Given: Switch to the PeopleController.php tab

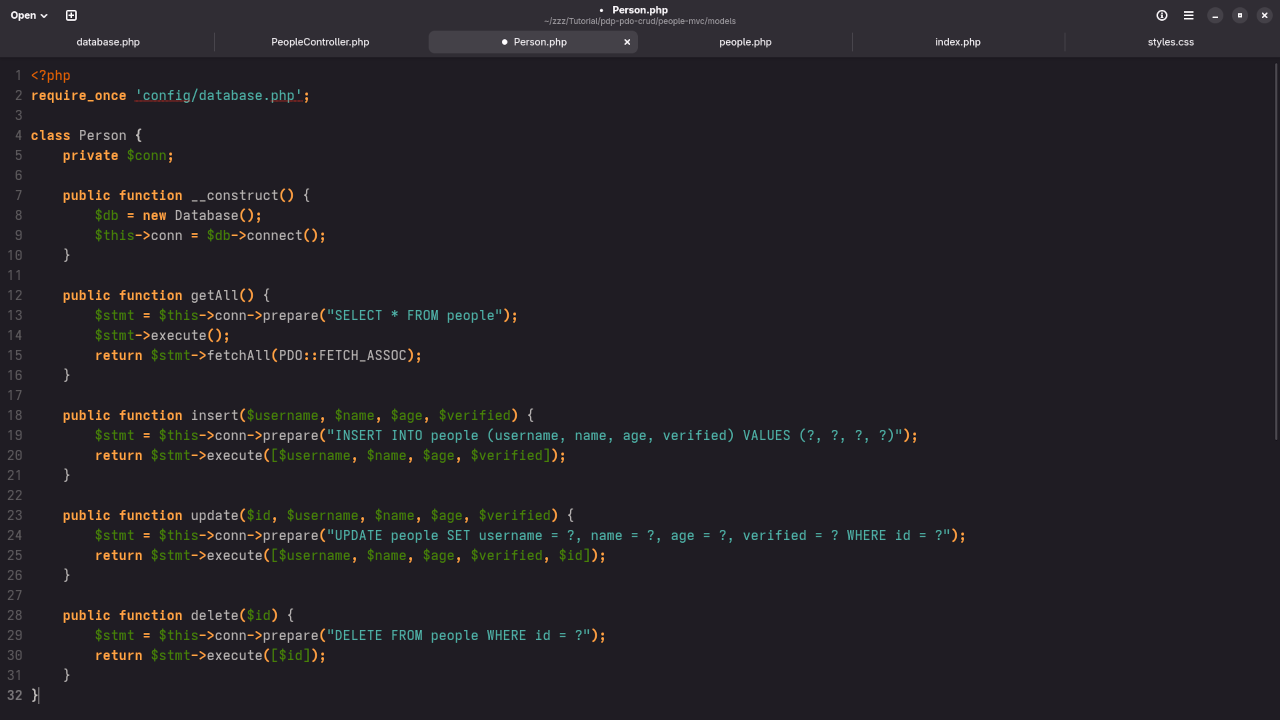Looking at the screenshot, I should pyautogui.click(x=320, y=42).
